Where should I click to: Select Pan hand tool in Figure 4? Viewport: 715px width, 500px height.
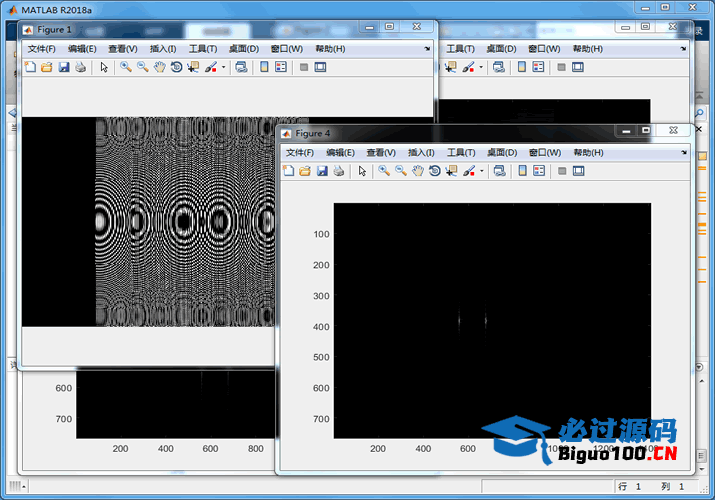tap(418, 171)
